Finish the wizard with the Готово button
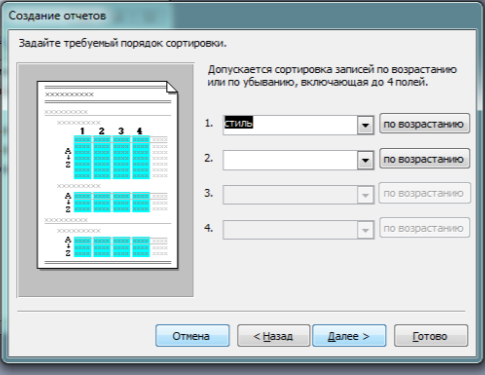The image size is (485, 375). click(431, 336)
